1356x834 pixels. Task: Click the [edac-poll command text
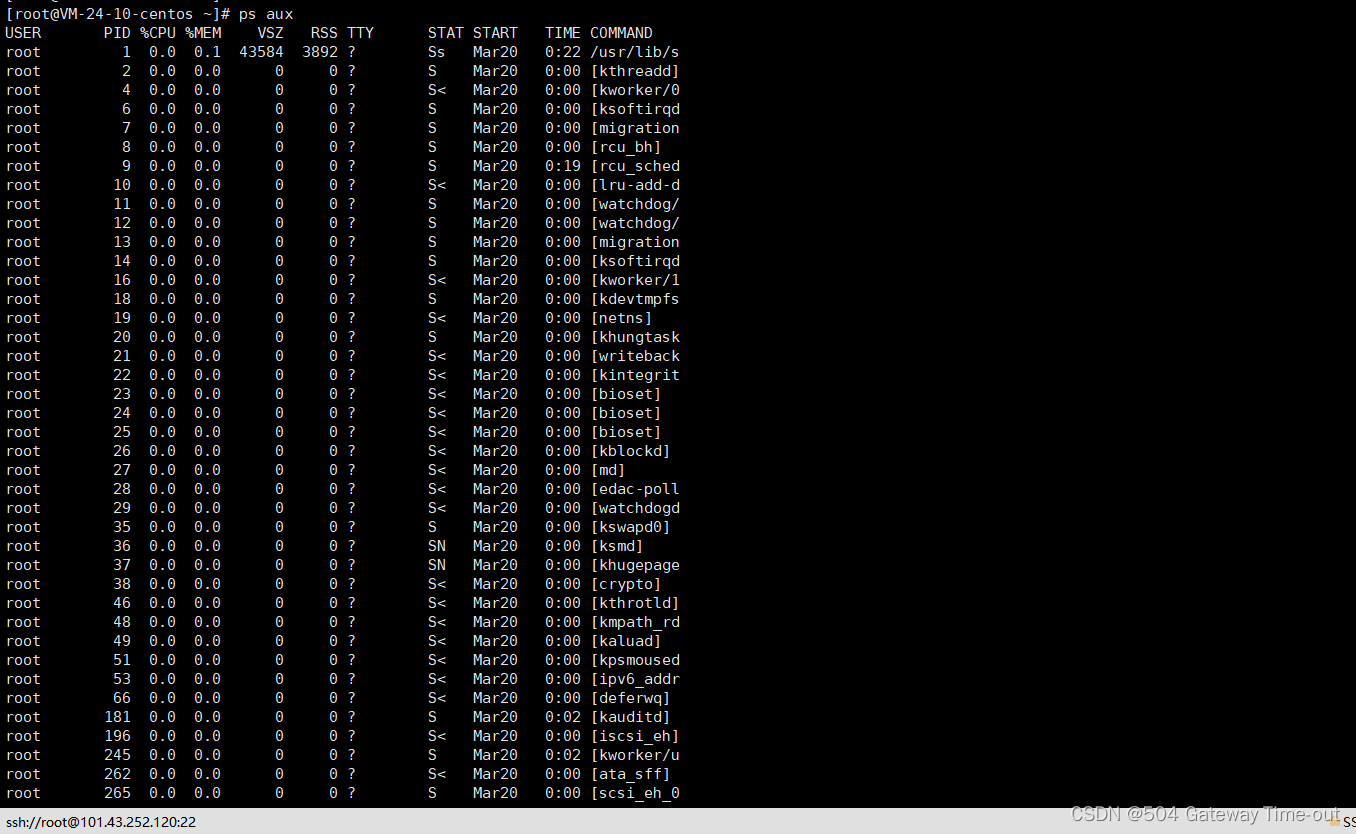635,489
